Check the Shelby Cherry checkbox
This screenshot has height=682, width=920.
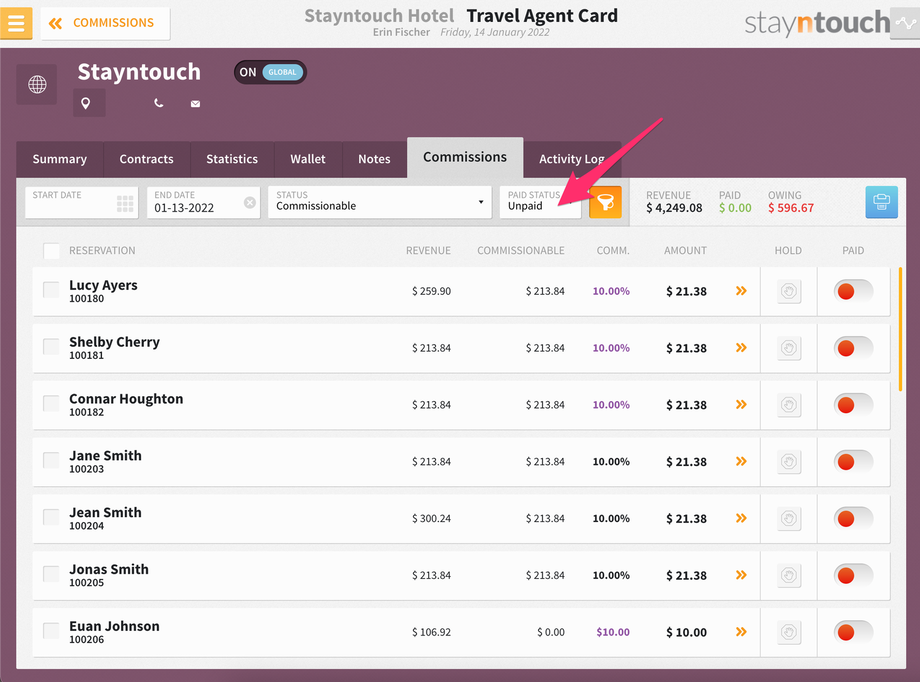[51, 346]
